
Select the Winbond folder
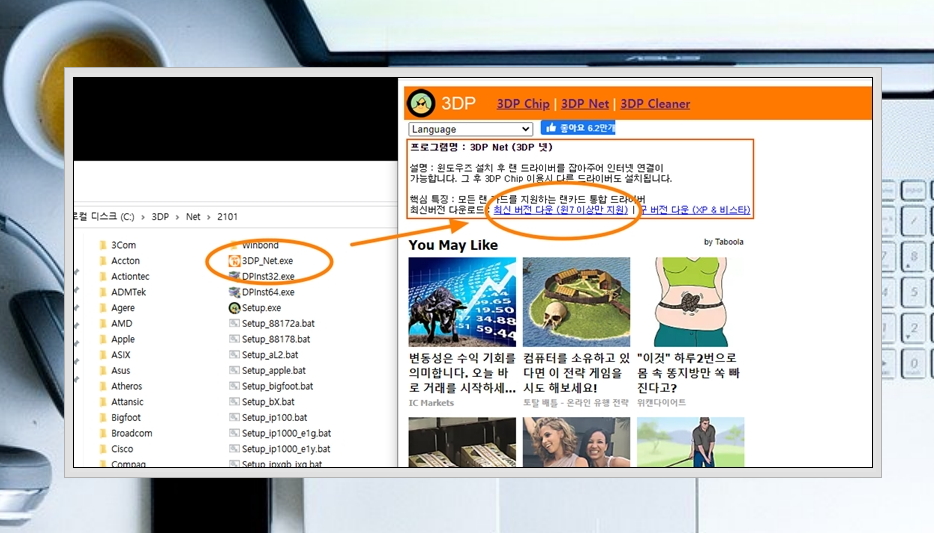pyautogui.click(x=254, y=245)
